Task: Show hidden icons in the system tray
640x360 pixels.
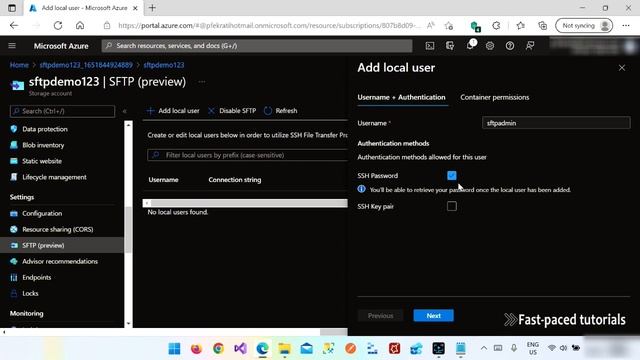Action: click(484, 348)
